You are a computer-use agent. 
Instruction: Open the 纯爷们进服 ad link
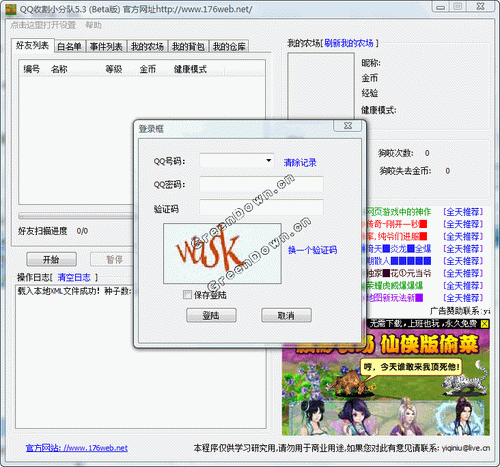[x=396, y=236]
